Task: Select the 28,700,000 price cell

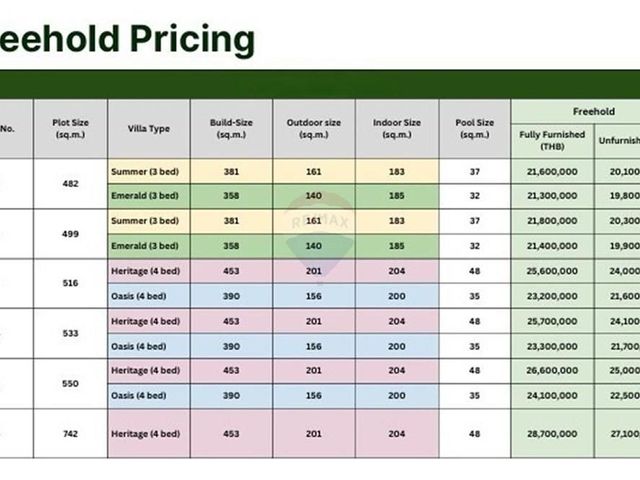Action: point(552,433)
